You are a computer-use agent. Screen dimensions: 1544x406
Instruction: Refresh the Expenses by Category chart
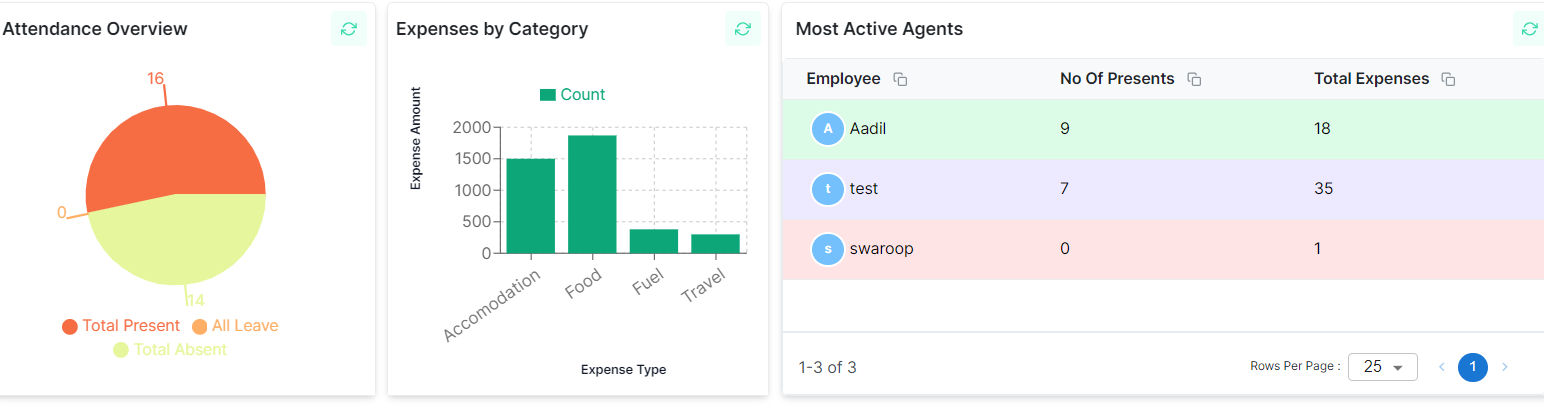[x=742, y=29]
